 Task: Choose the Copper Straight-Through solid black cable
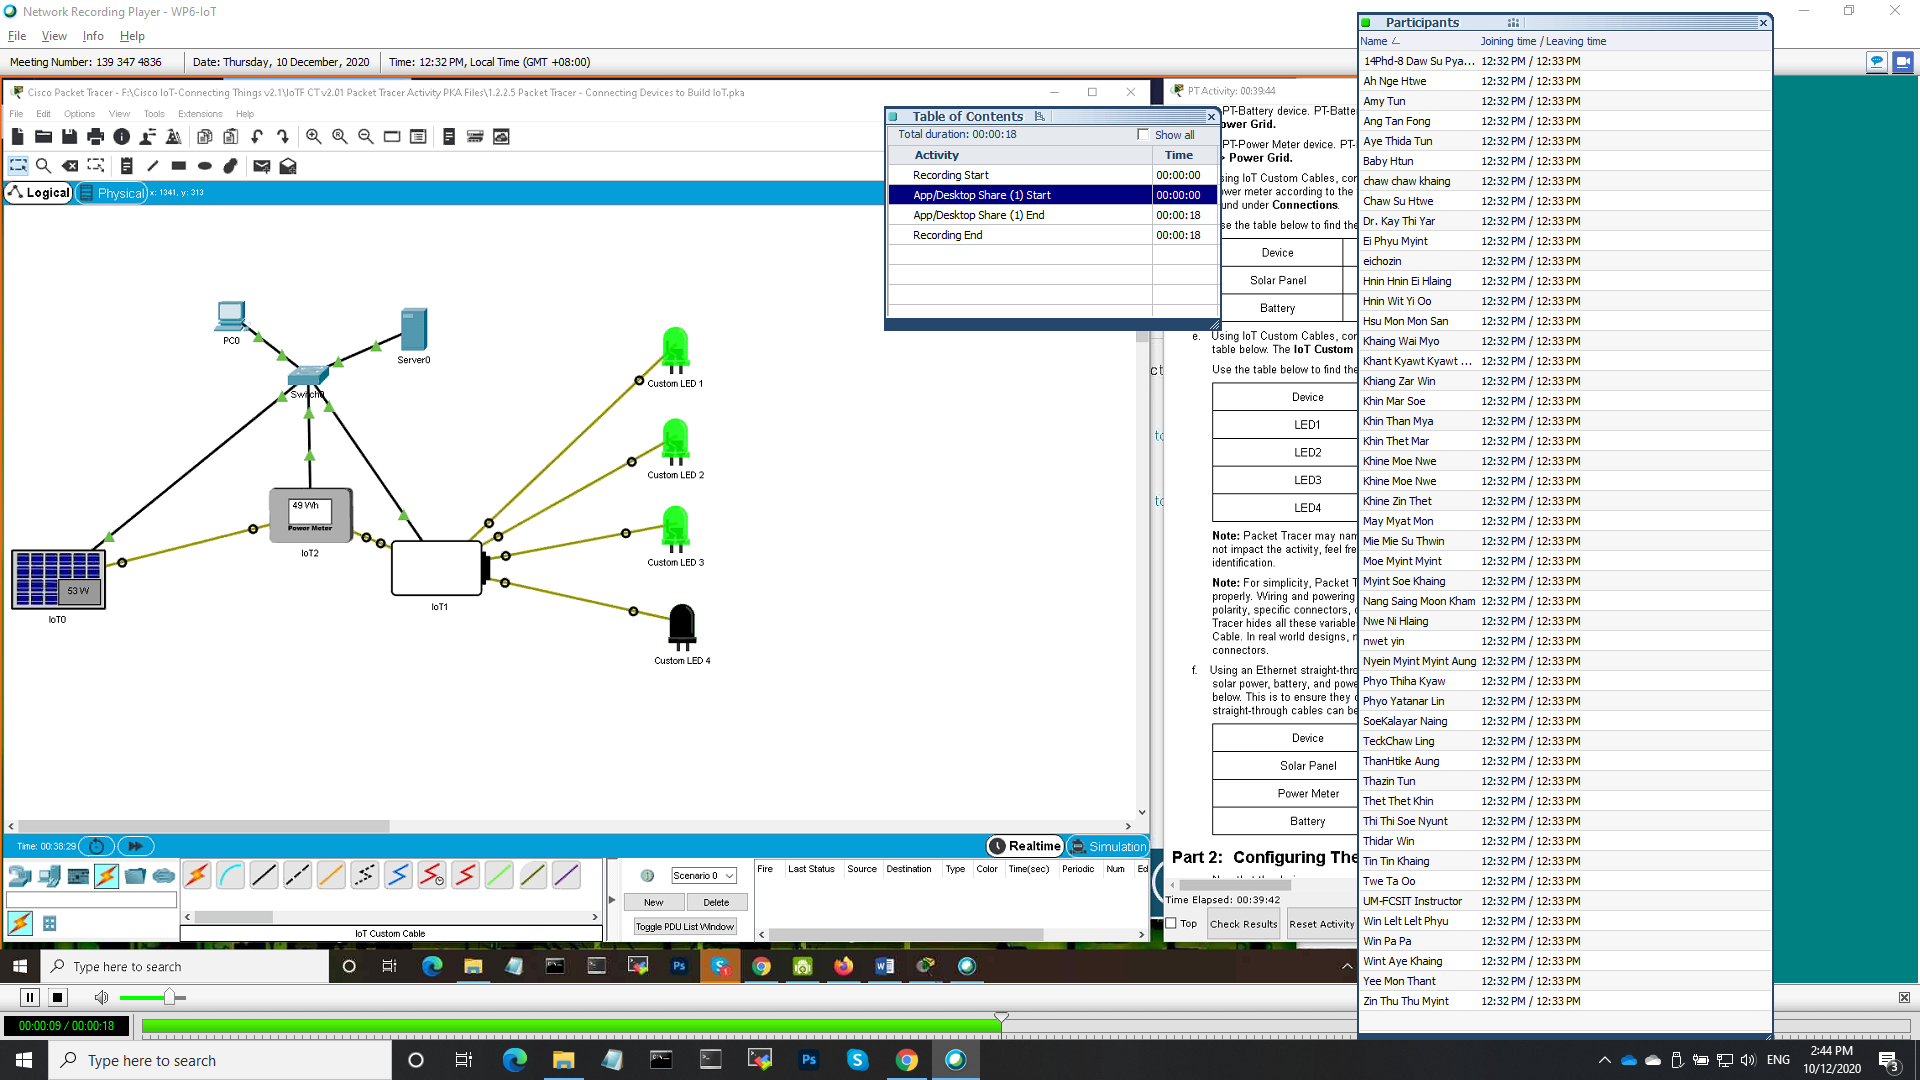[264, 875]
